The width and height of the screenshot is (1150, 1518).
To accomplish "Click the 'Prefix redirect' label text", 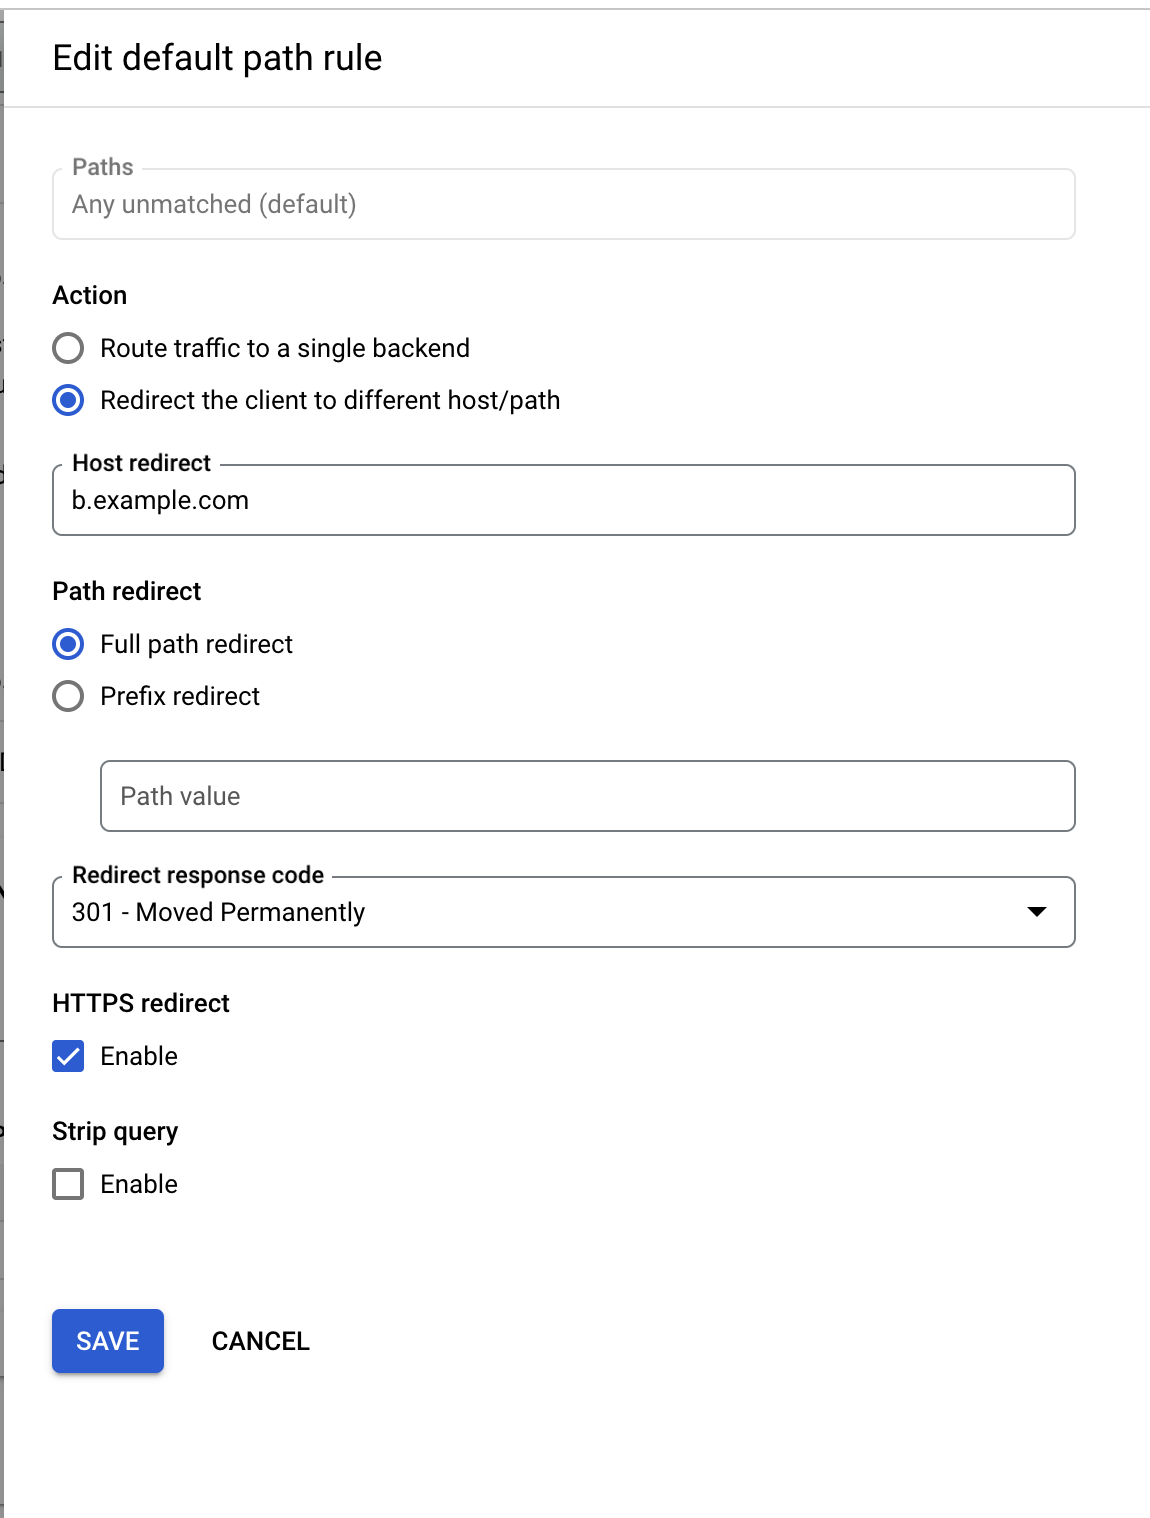I will point(180,696).
